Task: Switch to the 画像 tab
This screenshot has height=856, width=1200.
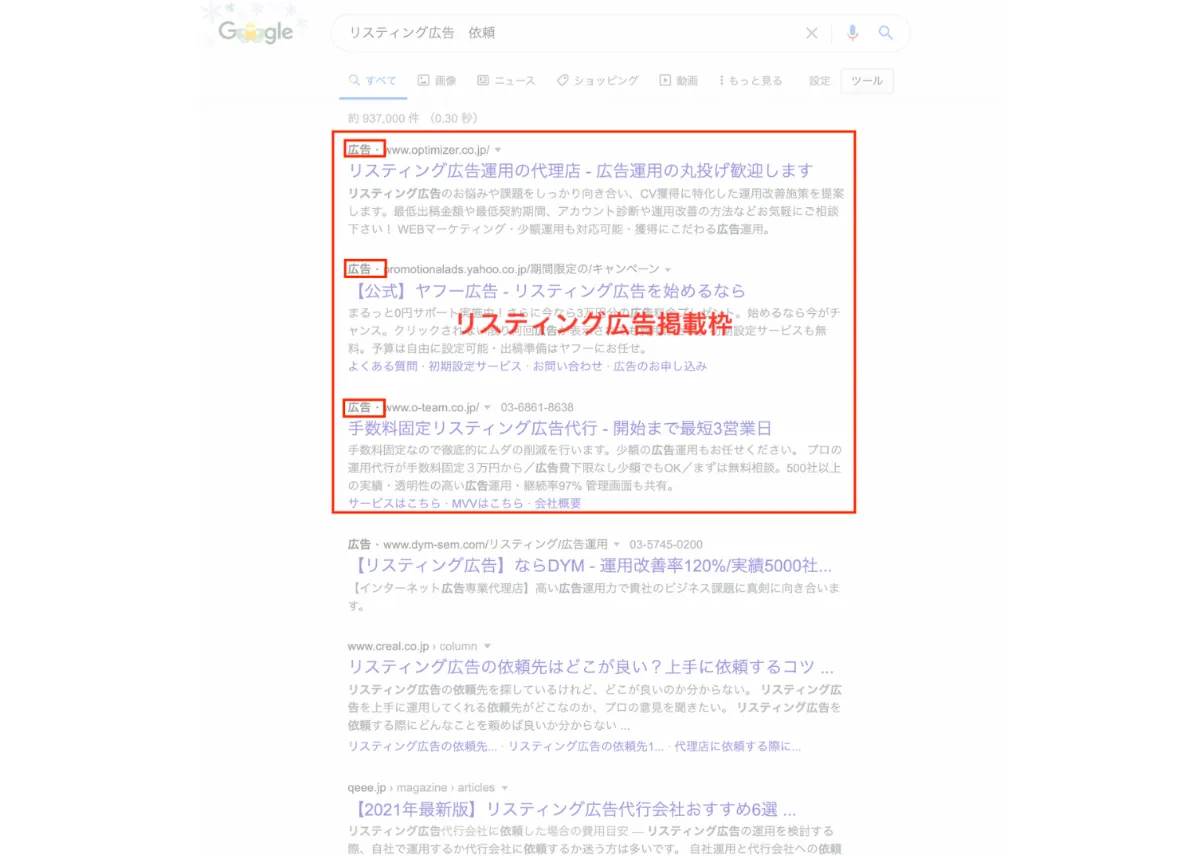Action: (x=437, y=80)
